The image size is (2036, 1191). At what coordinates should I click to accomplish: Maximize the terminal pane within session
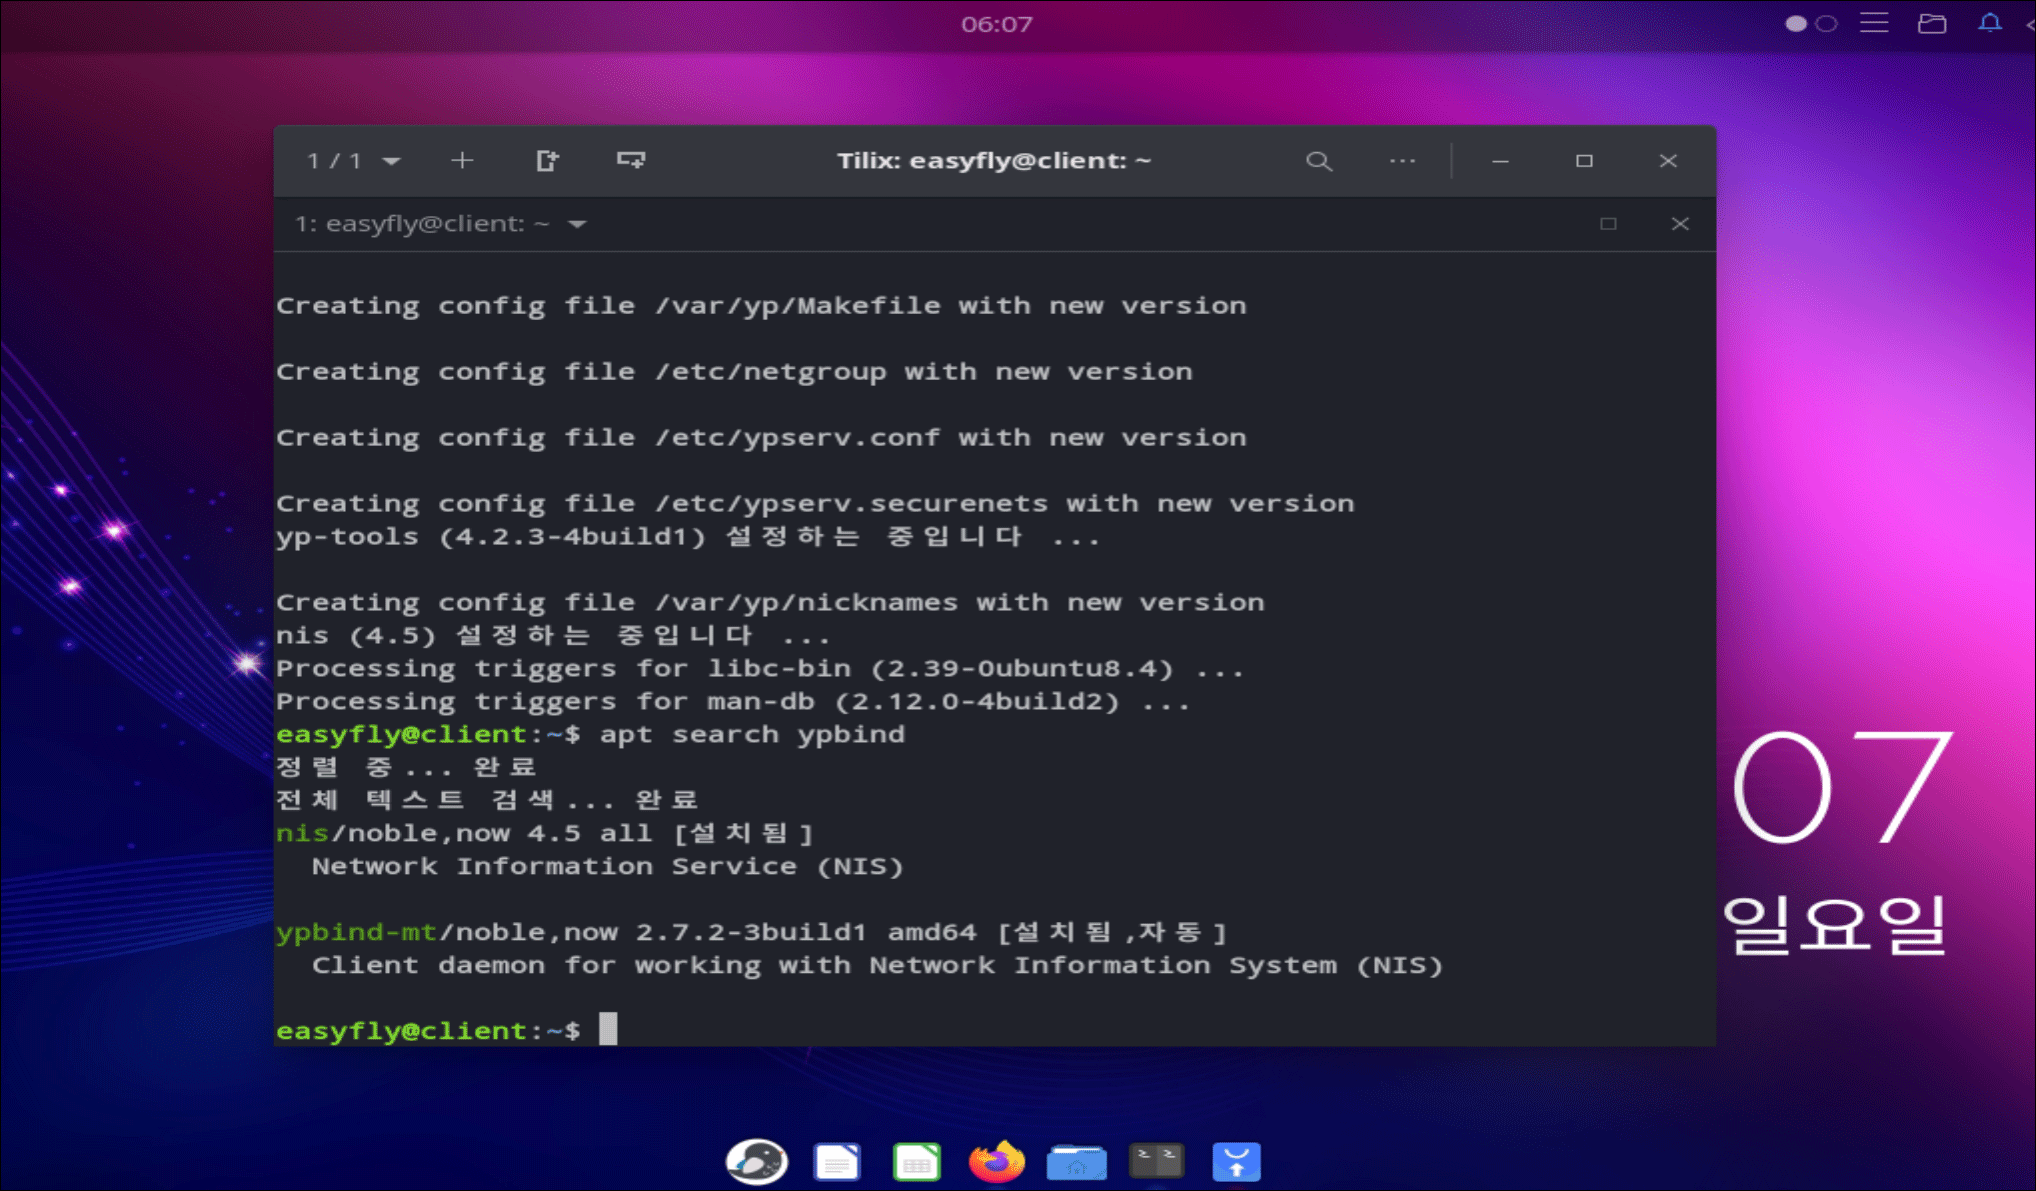tap(1608, 224)
